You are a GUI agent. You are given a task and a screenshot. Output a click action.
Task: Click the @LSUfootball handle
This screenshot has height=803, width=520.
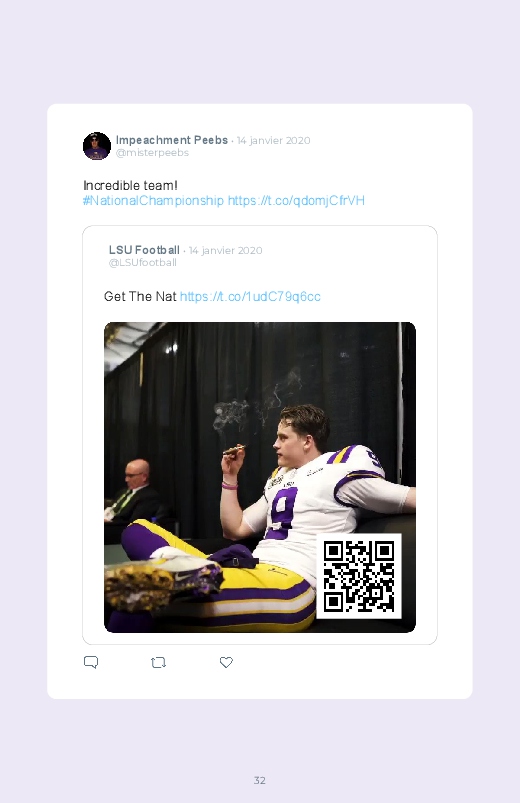click(142, 263)
